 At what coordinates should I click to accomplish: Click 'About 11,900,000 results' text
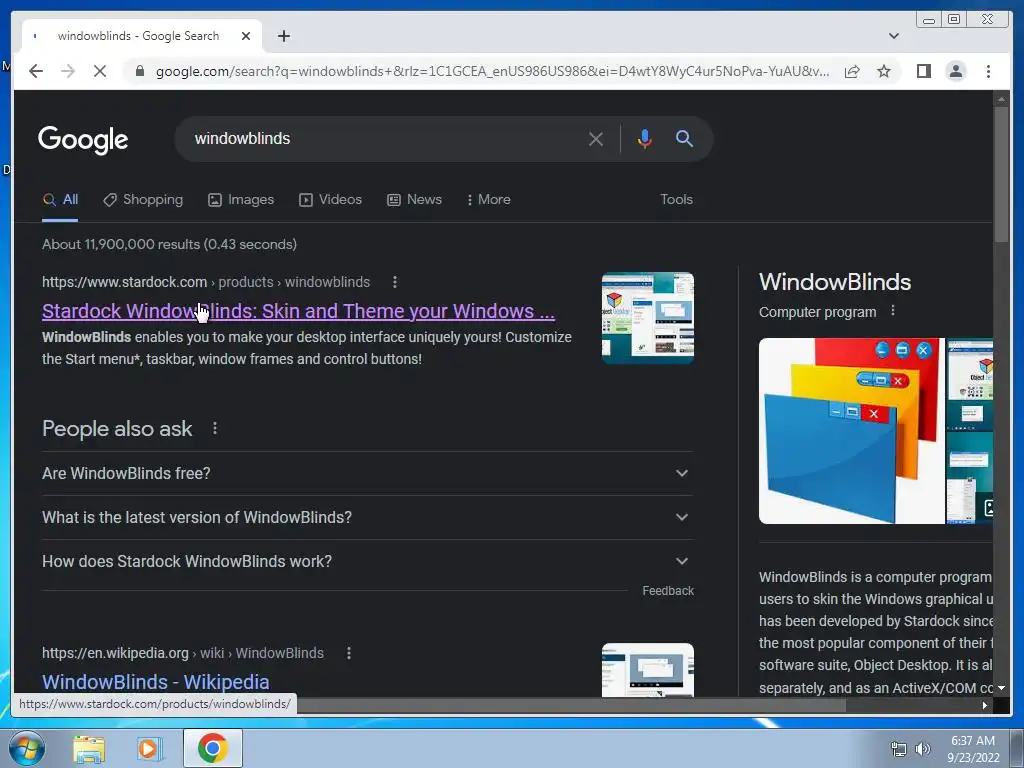pyautogui.click(x=121, y=244)
